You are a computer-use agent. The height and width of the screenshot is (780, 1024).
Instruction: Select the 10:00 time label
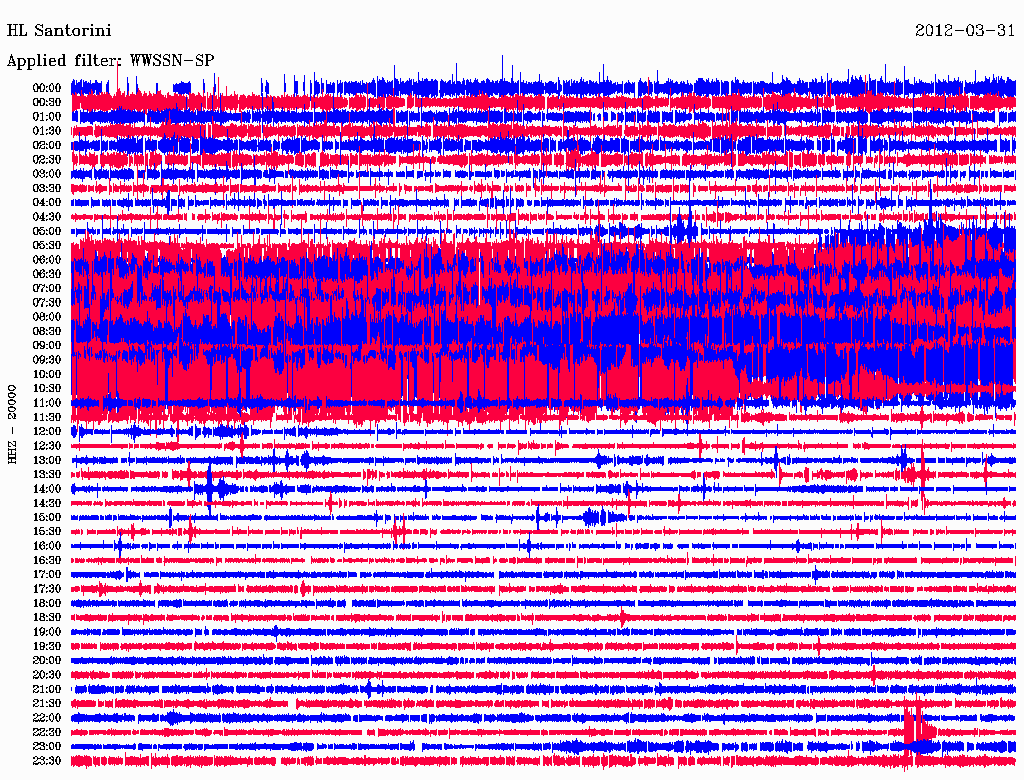coord(47,374)
